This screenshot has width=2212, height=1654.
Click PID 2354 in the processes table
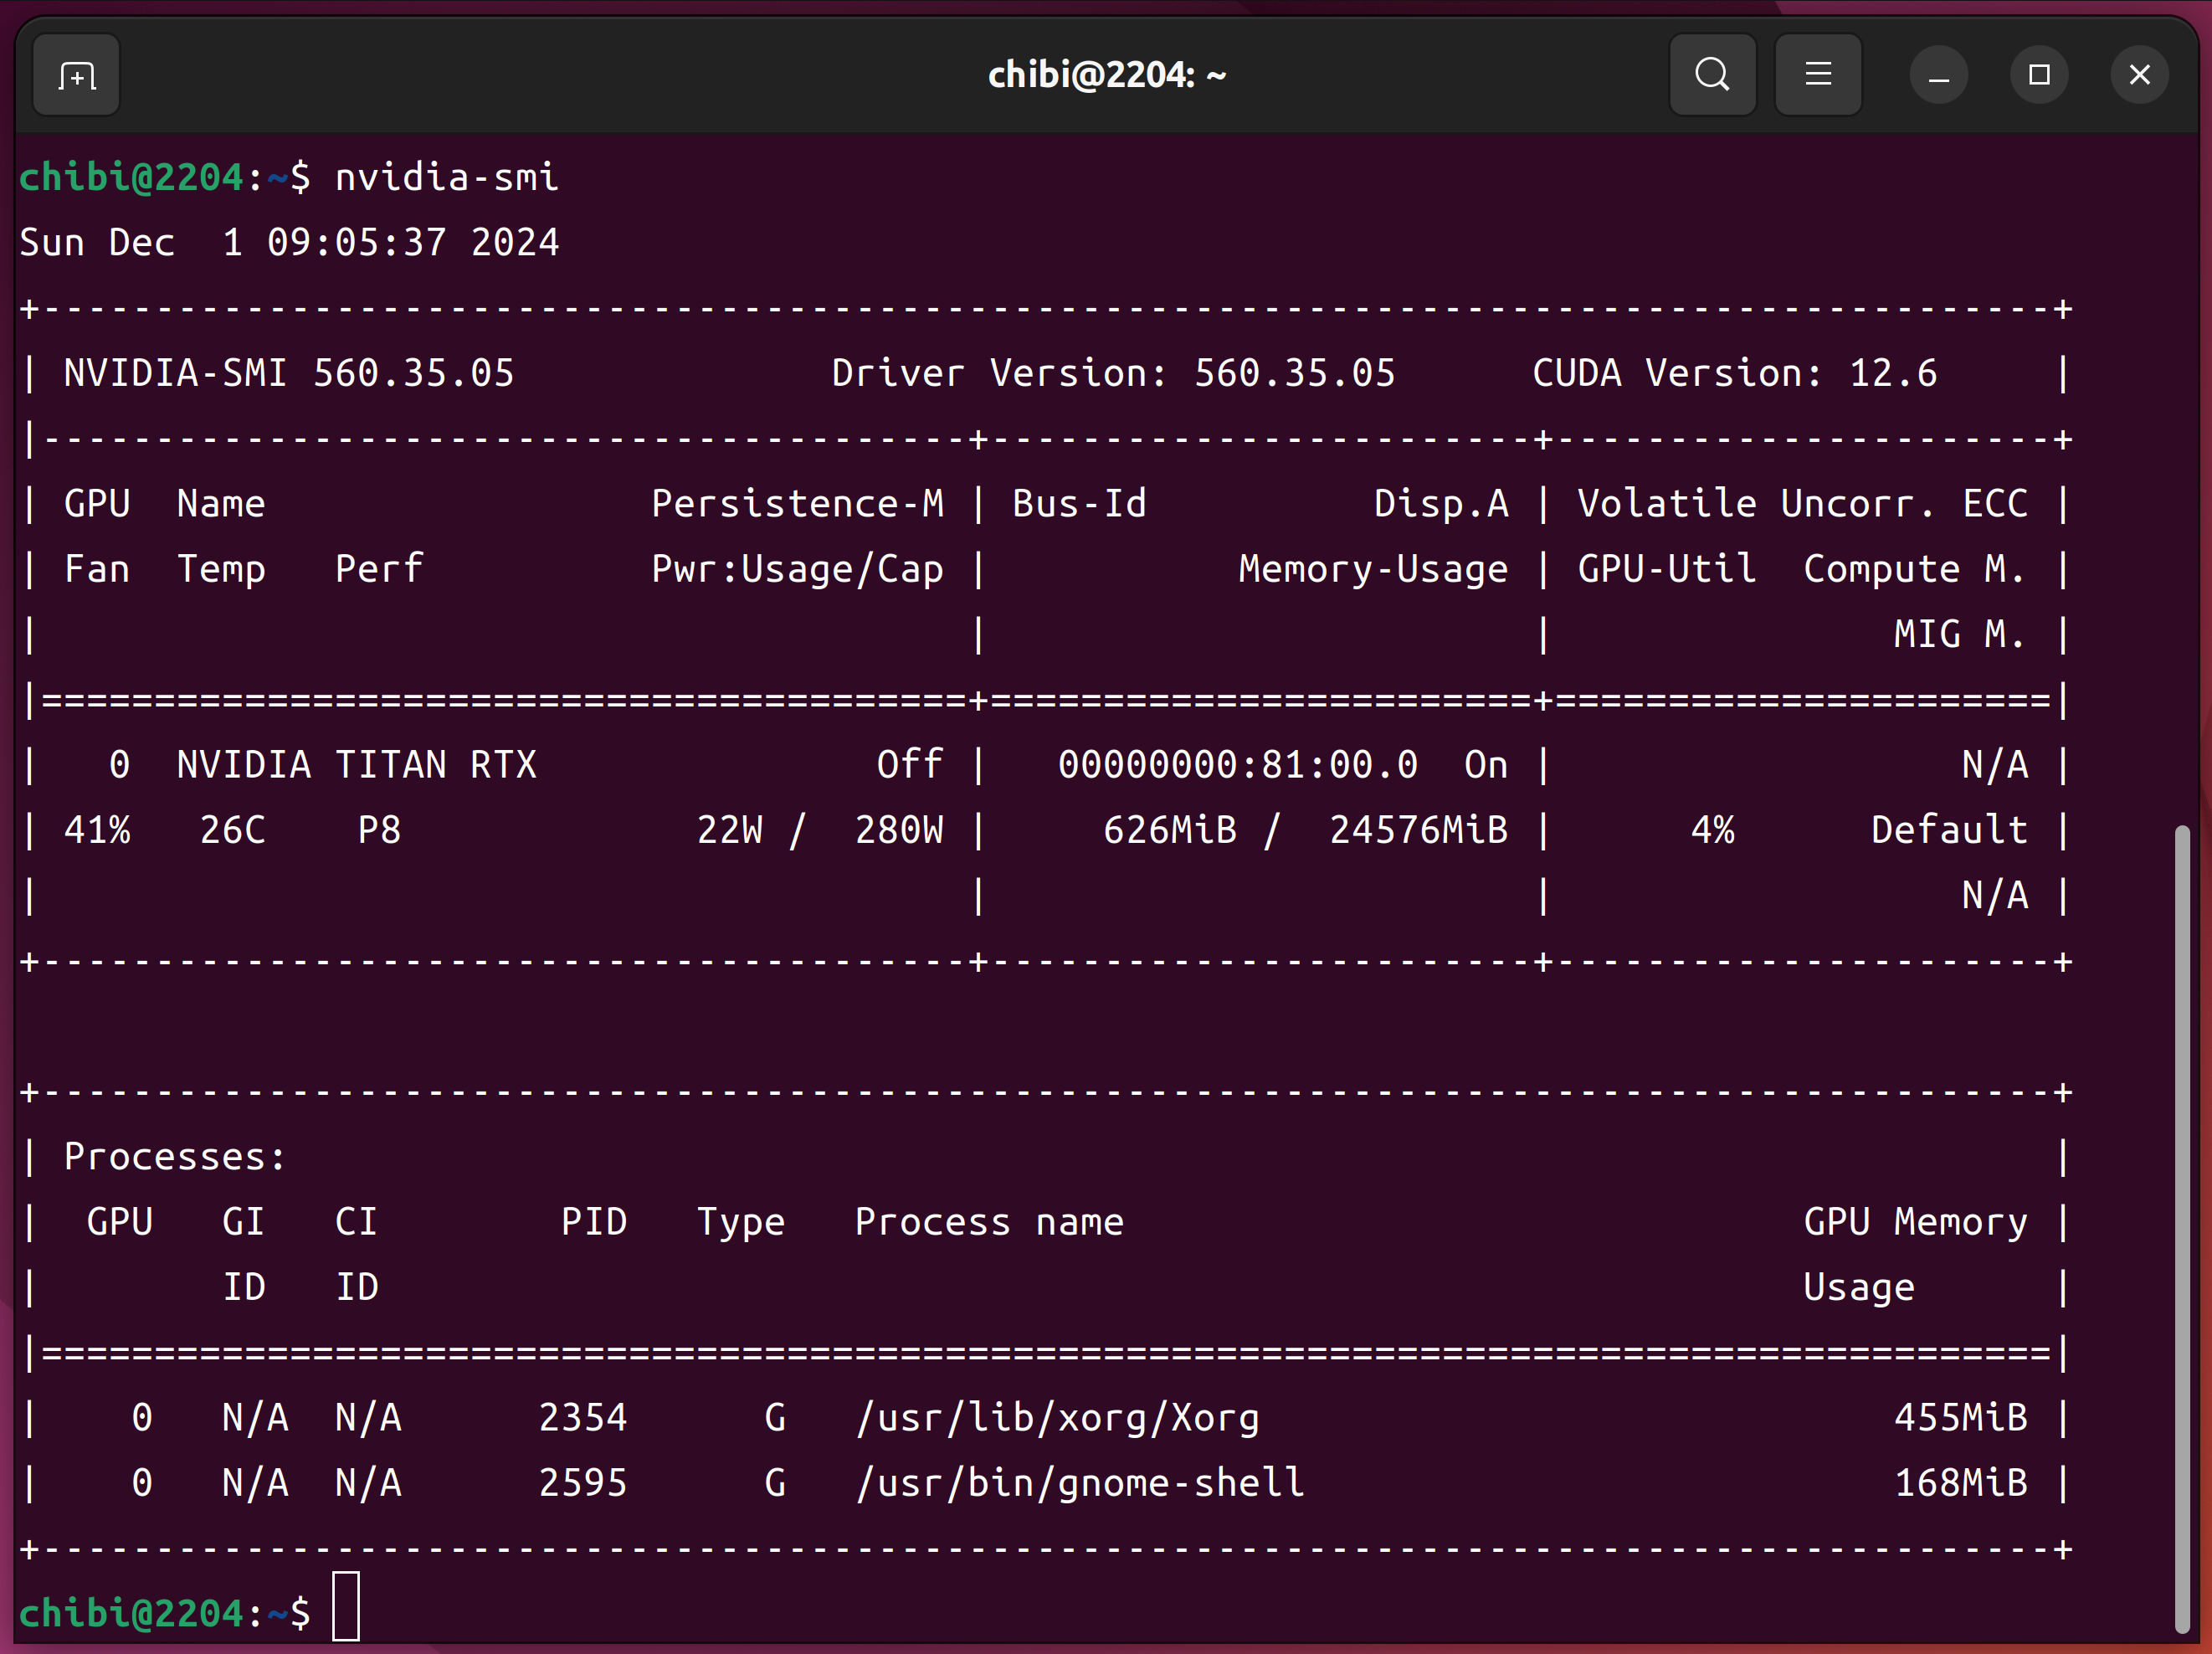[582, 1418]
